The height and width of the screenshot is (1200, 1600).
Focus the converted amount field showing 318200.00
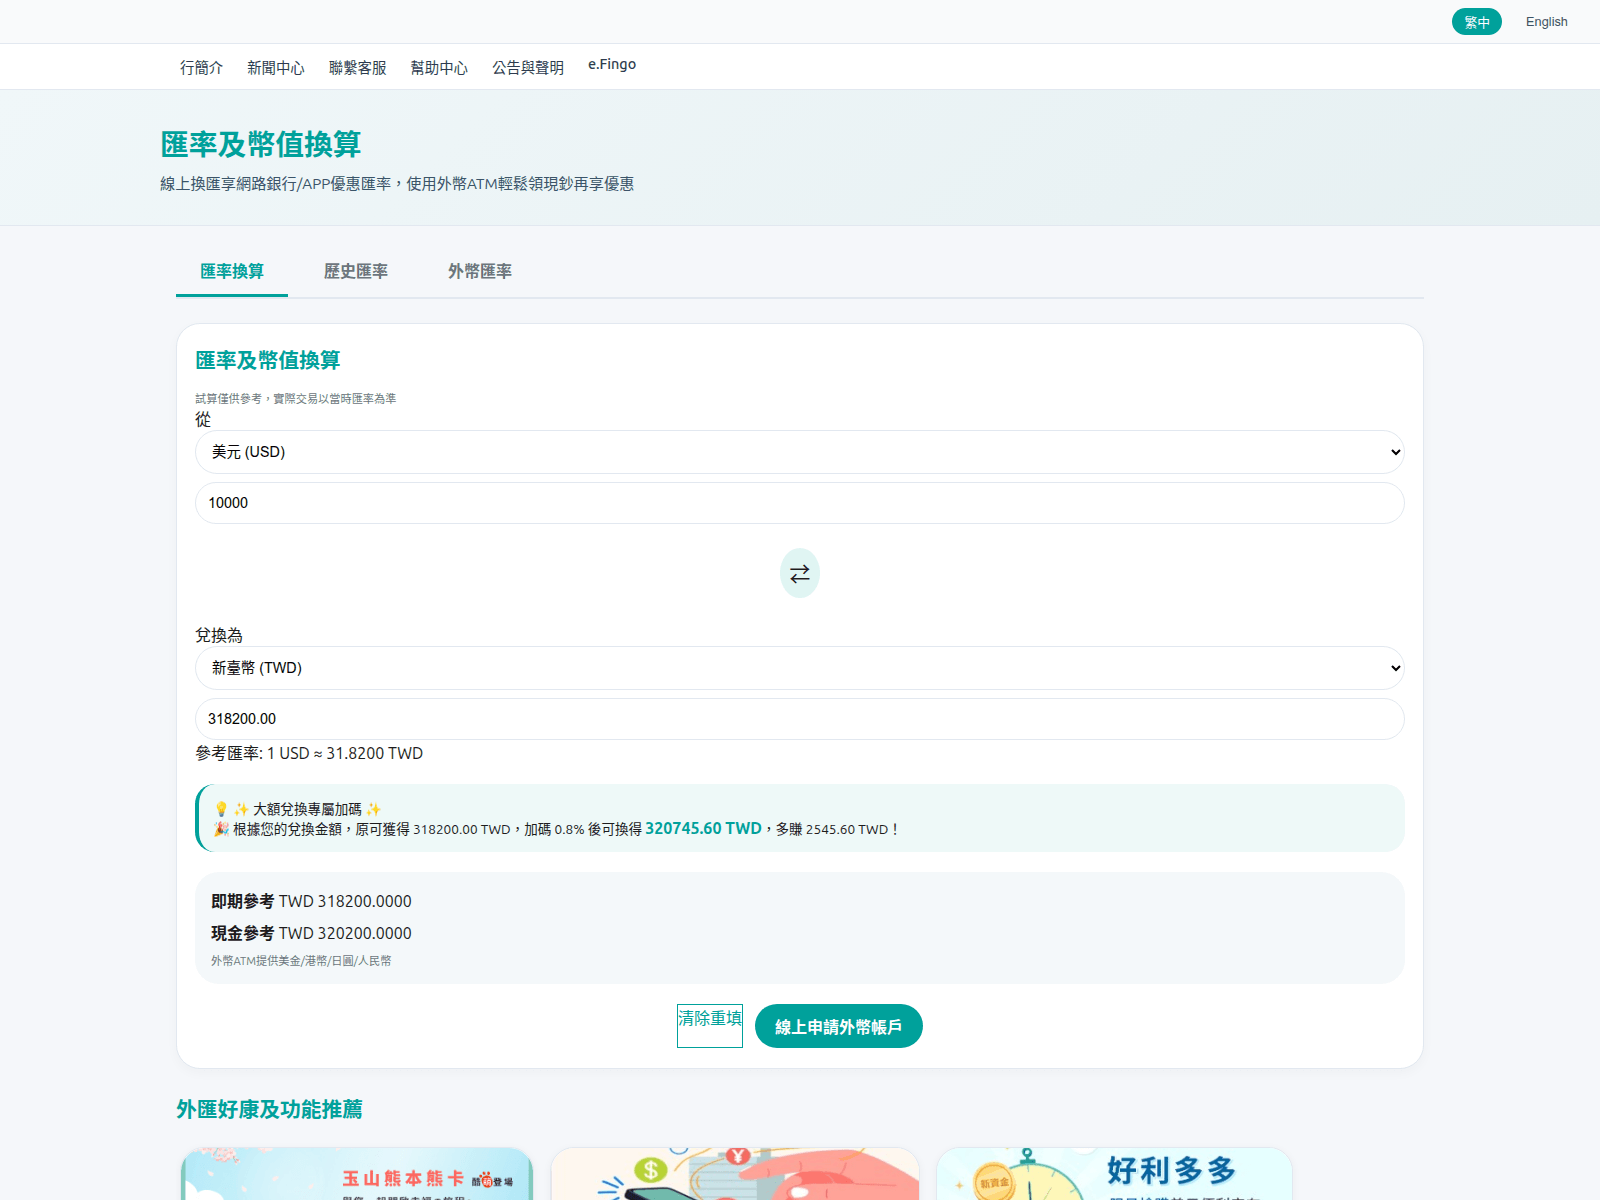800,719
